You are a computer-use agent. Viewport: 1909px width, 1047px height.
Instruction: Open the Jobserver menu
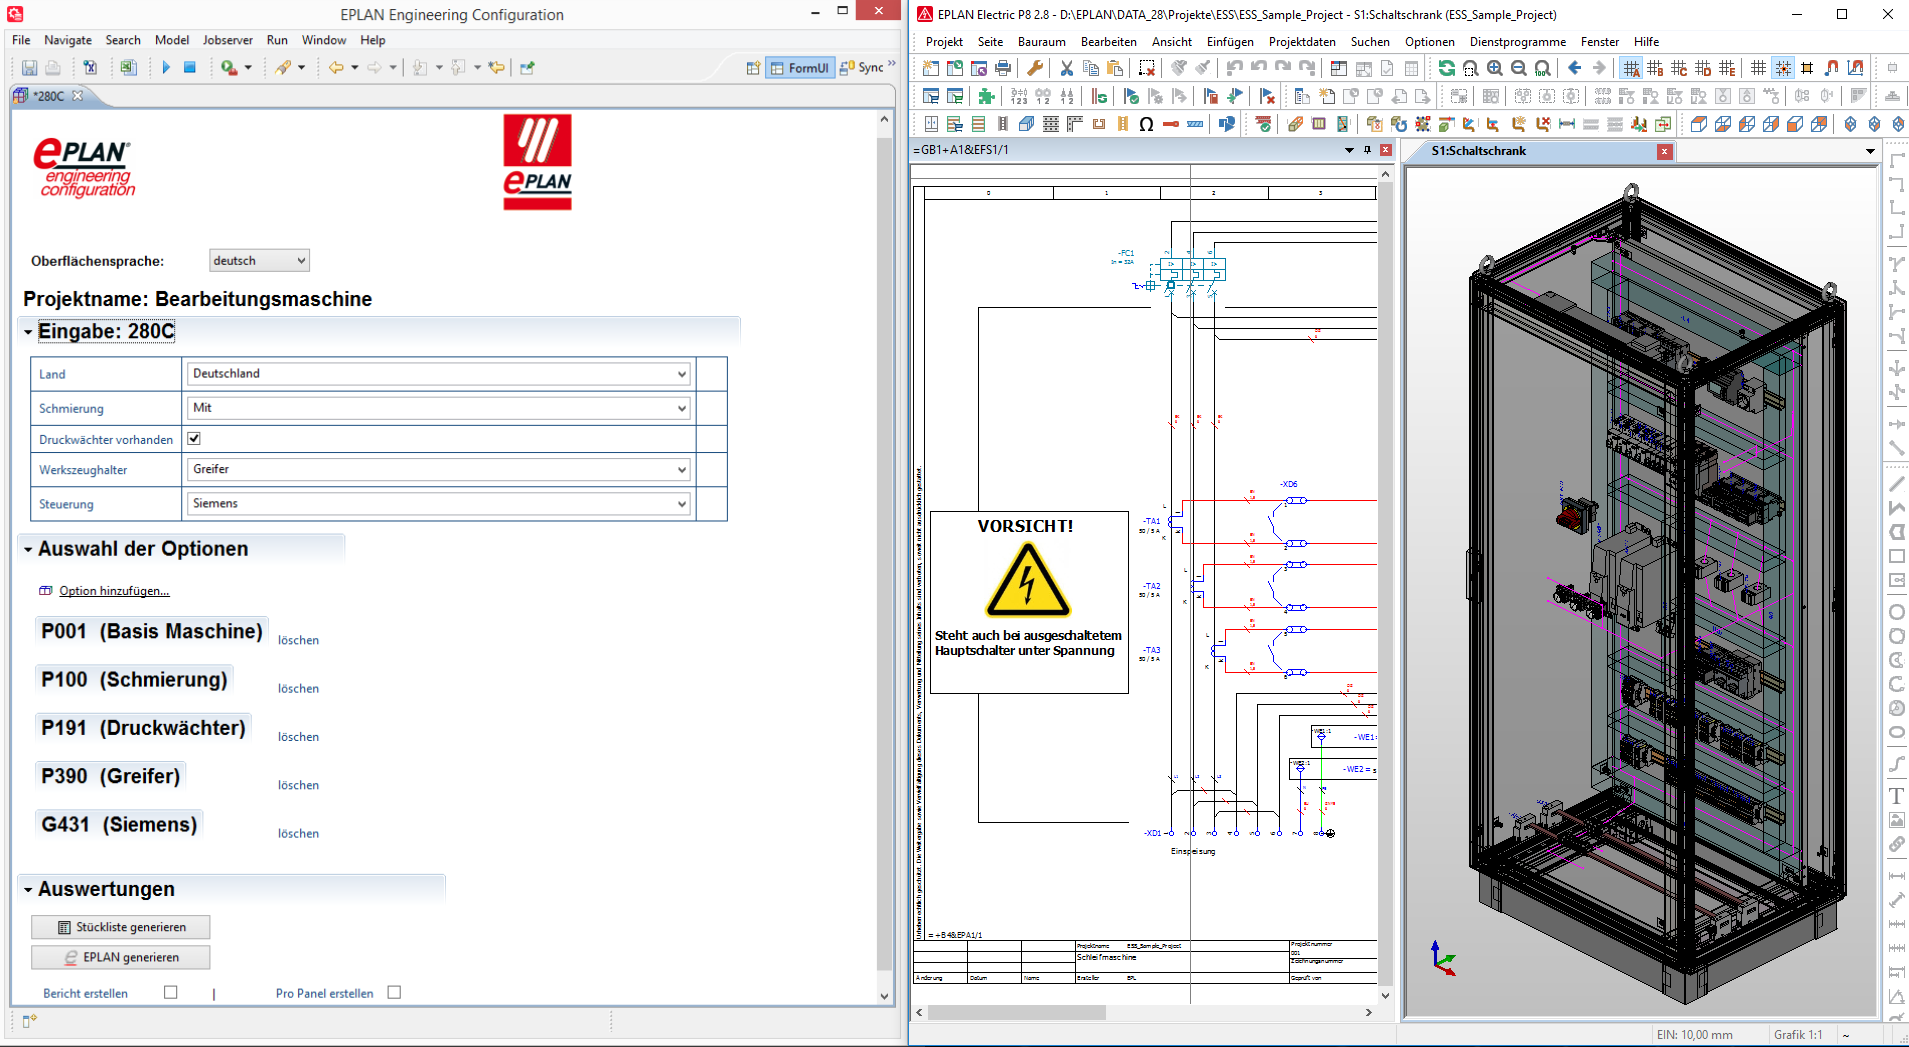click(227, 40)
